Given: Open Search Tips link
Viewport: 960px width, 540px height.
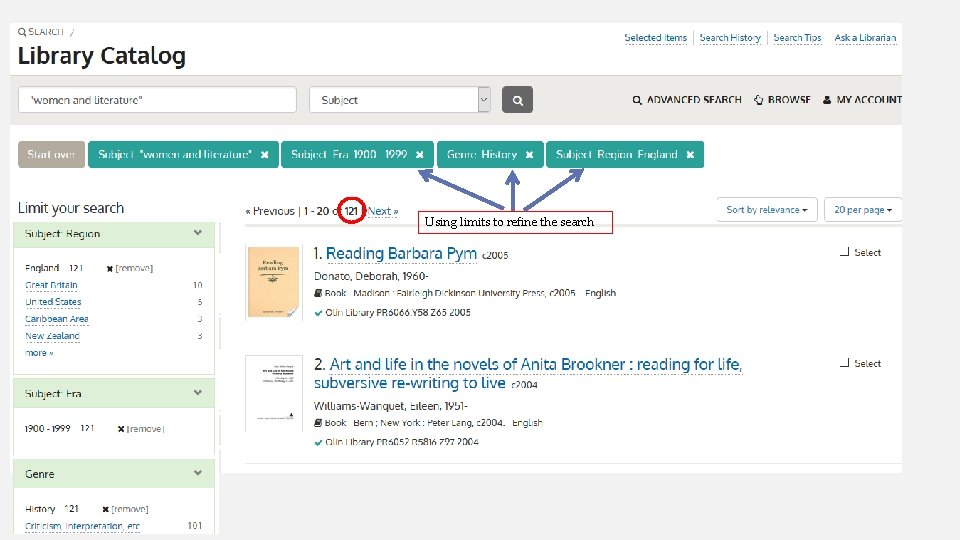Looking at the screenshot, I should coord(797,38).
